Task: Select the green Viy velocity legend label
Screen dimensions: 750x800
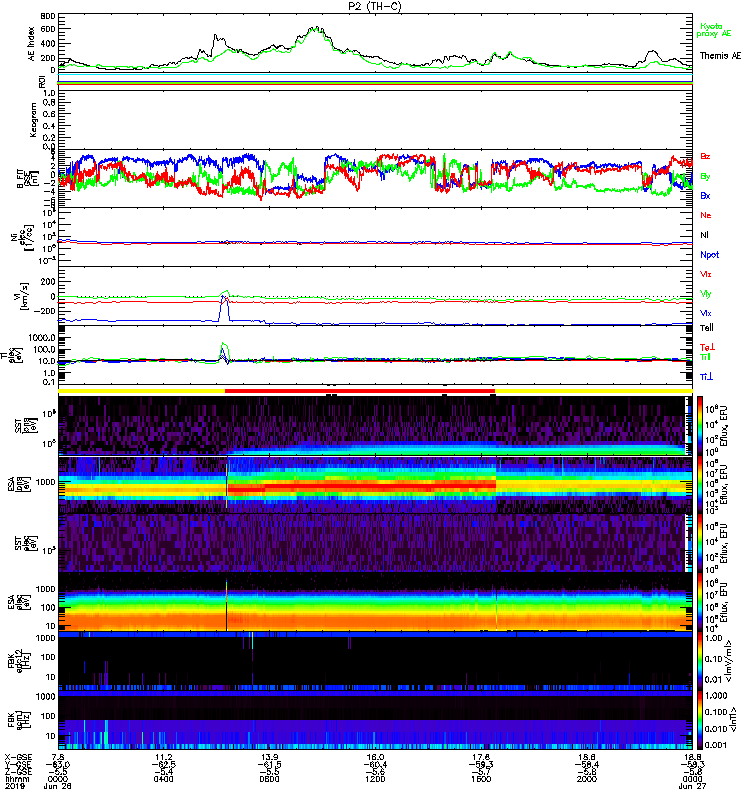Action: click(706, 294)
